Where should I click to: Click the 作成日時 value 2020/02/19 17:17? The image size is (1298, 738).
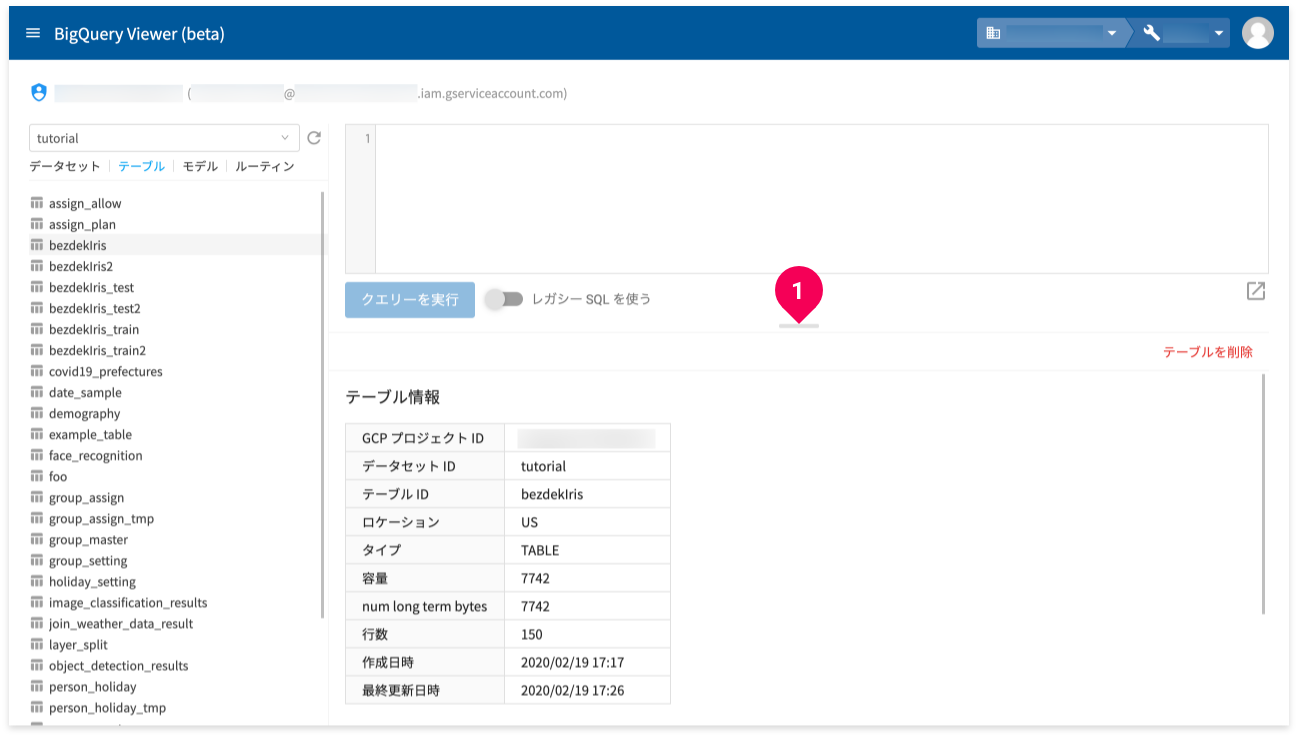572,662
